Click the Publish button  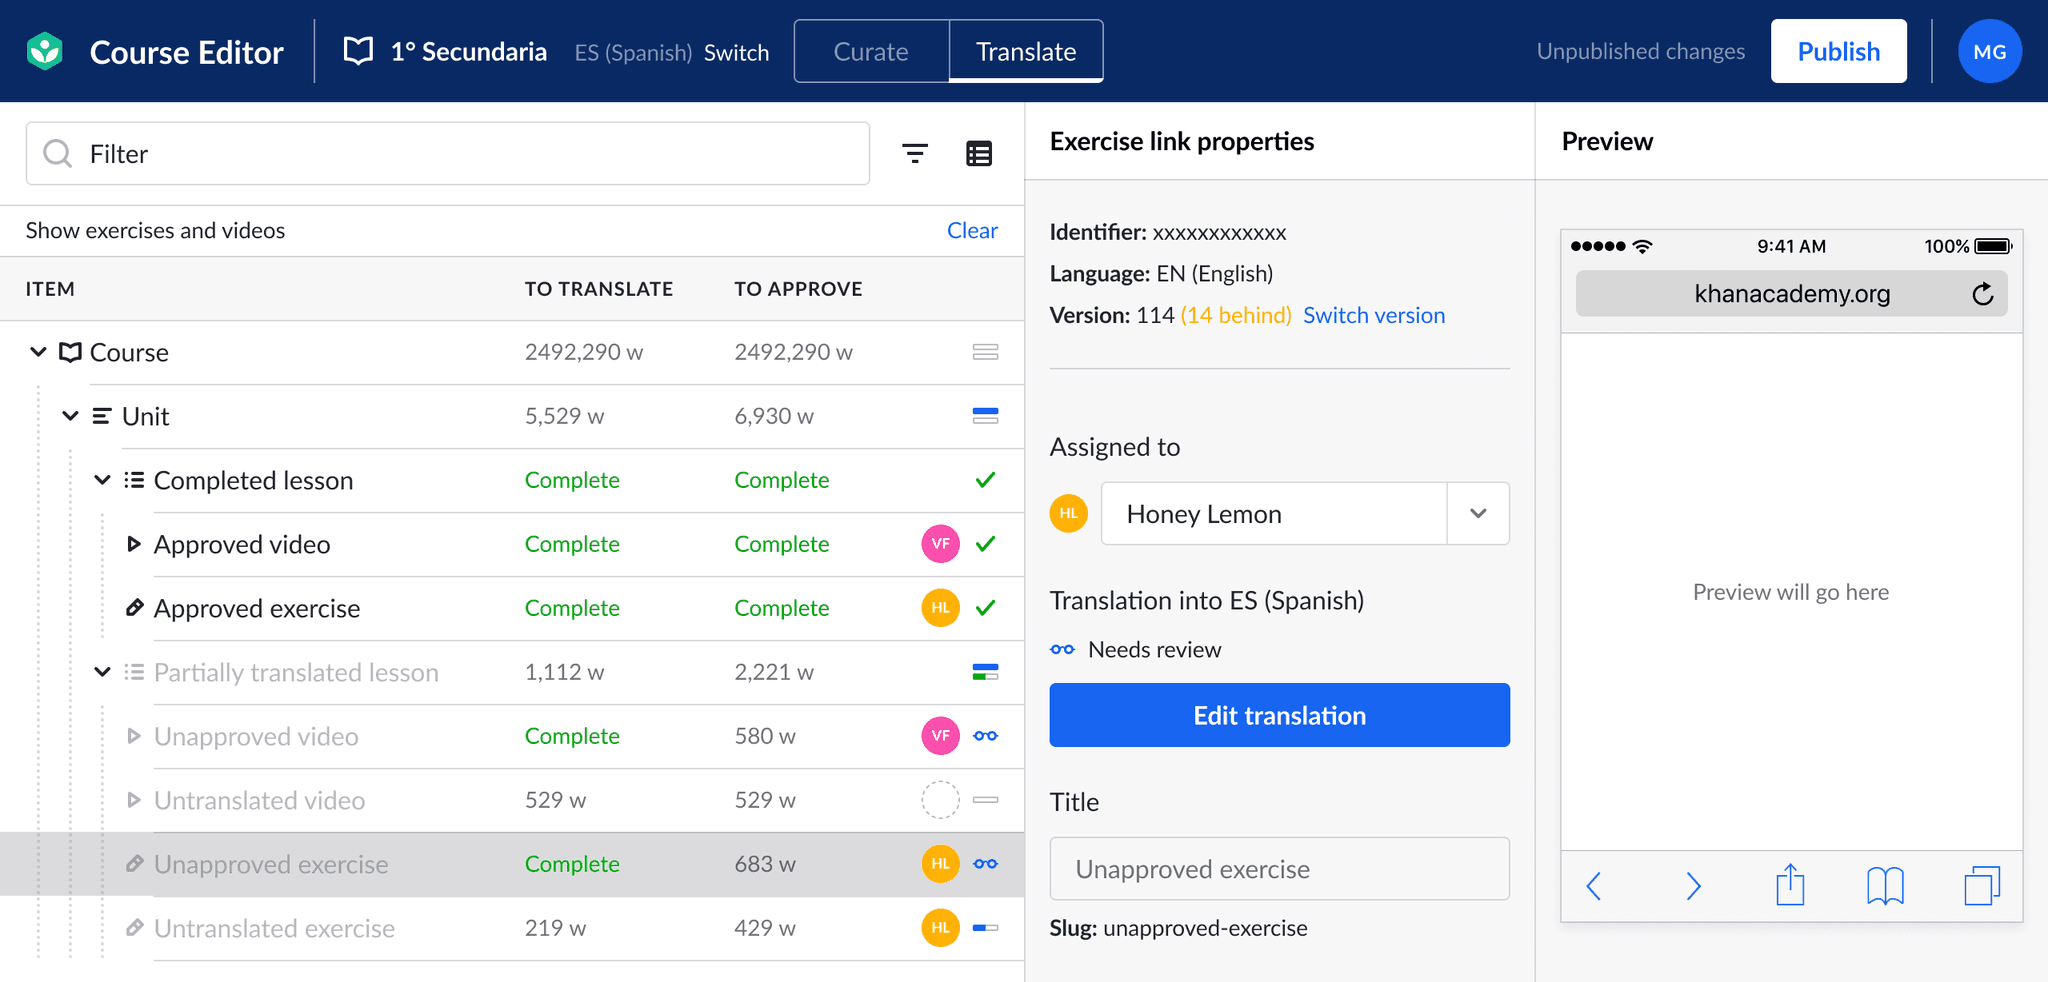click(x=1838, y=51)
